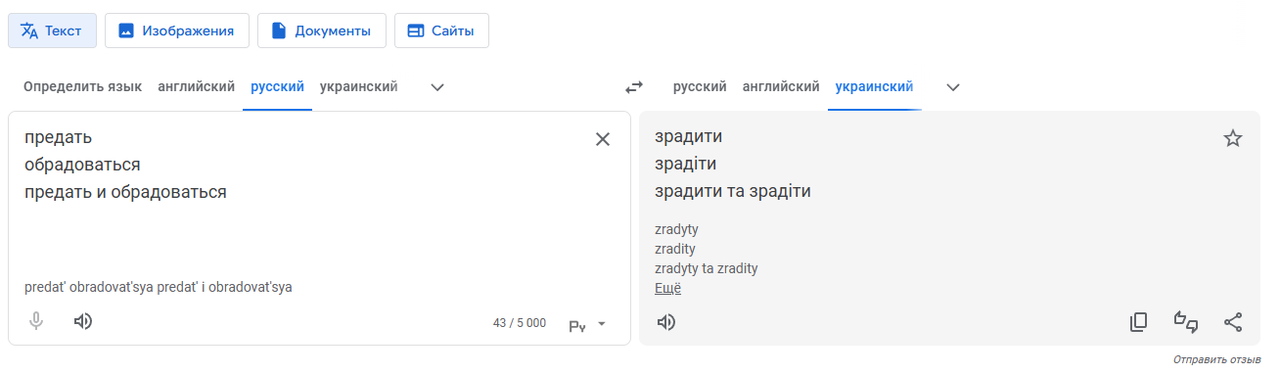Switch to Сайты translation mode

coord(441,30)
